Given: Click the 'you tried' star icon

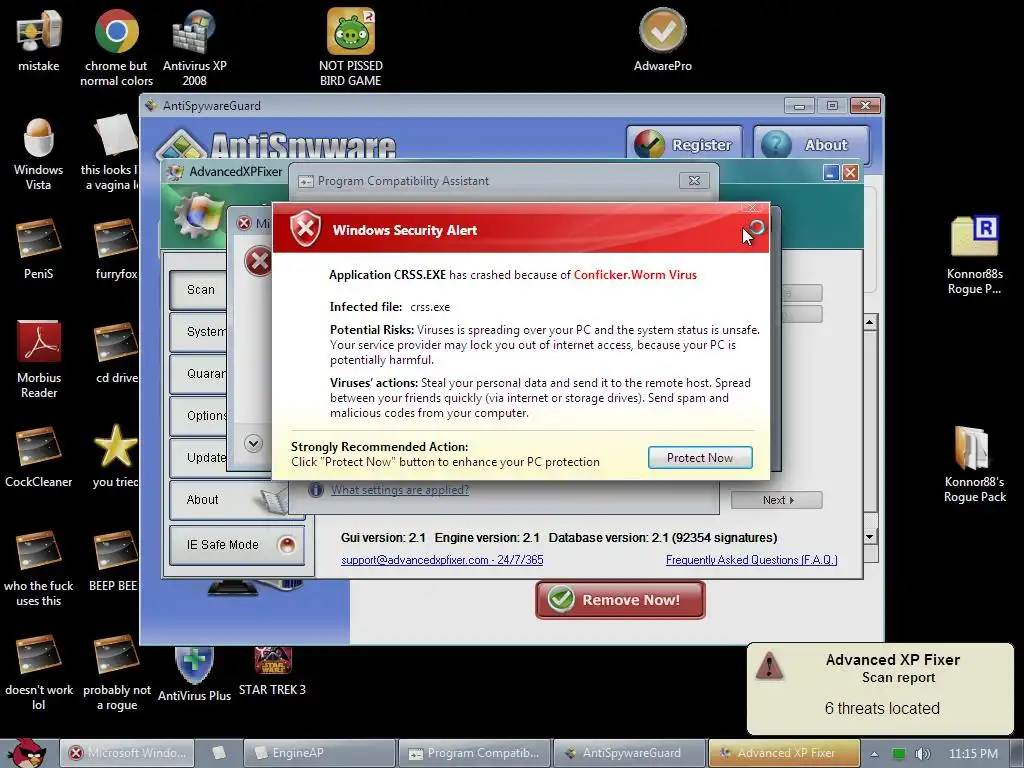Looking at the screenshot, I should pyautogui.click(x=116, y=456).
